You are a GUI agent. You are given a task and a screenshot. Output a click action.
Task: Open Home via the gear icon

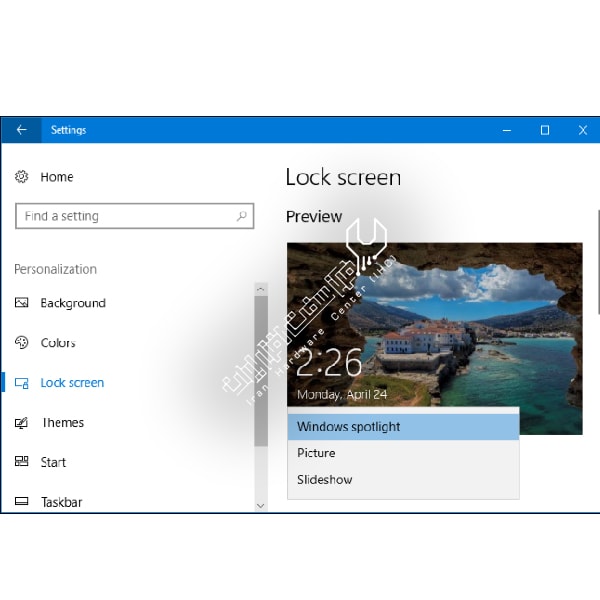click(x=21, y=177)
